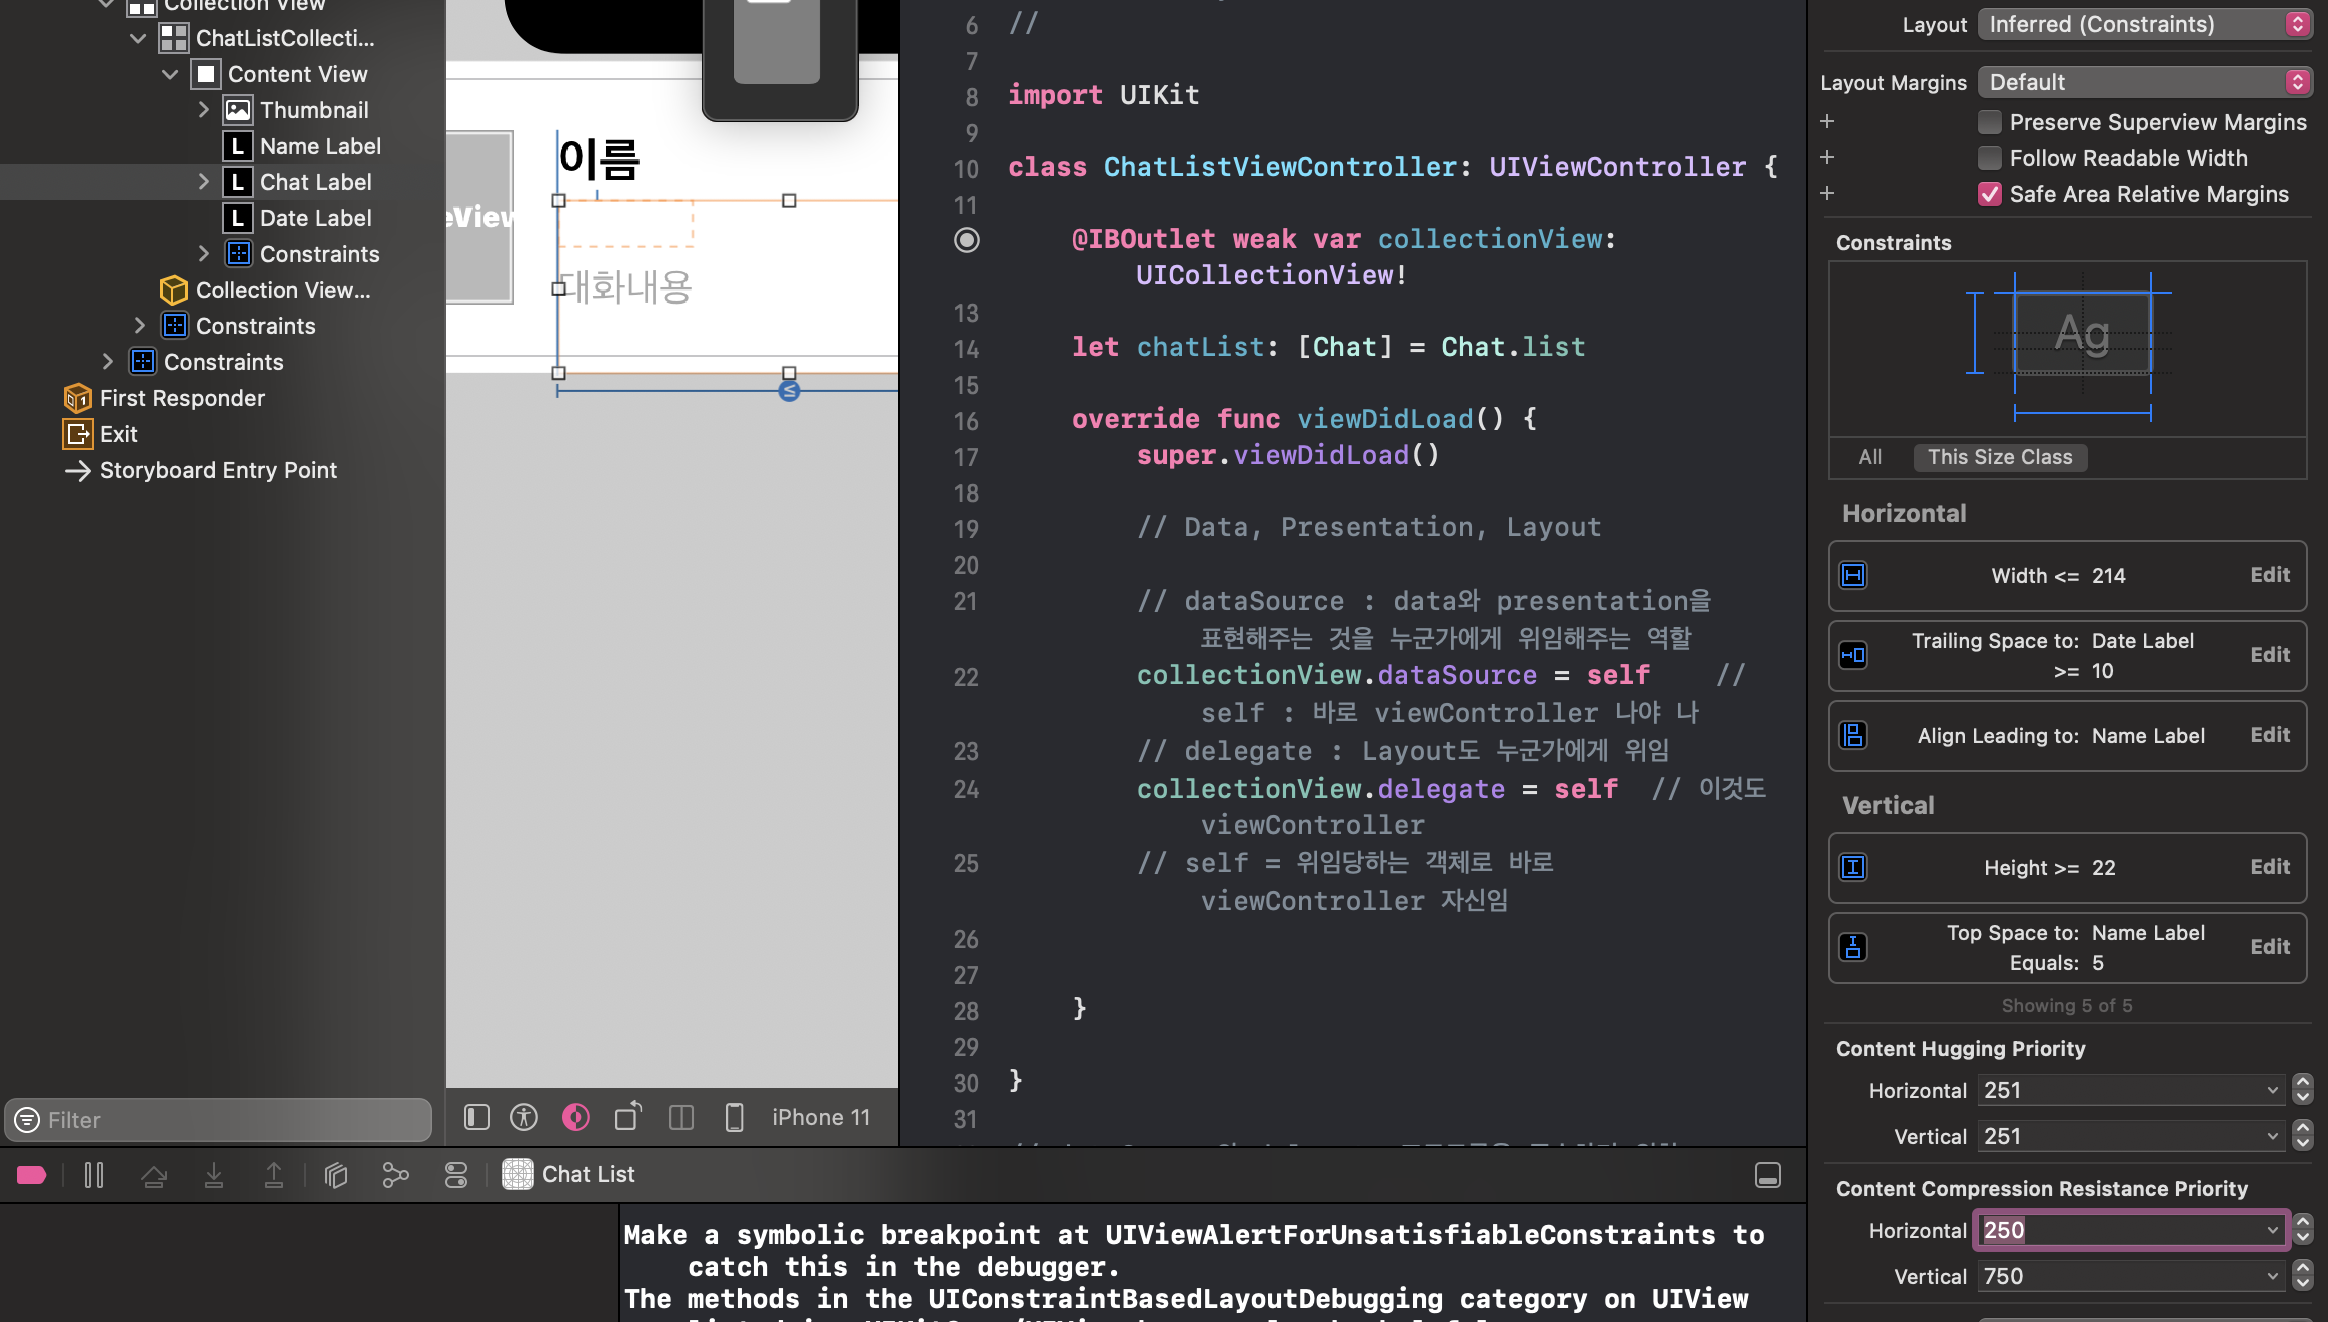
Task: Change canvas orientation icon
Action: tap(628, 1117)
